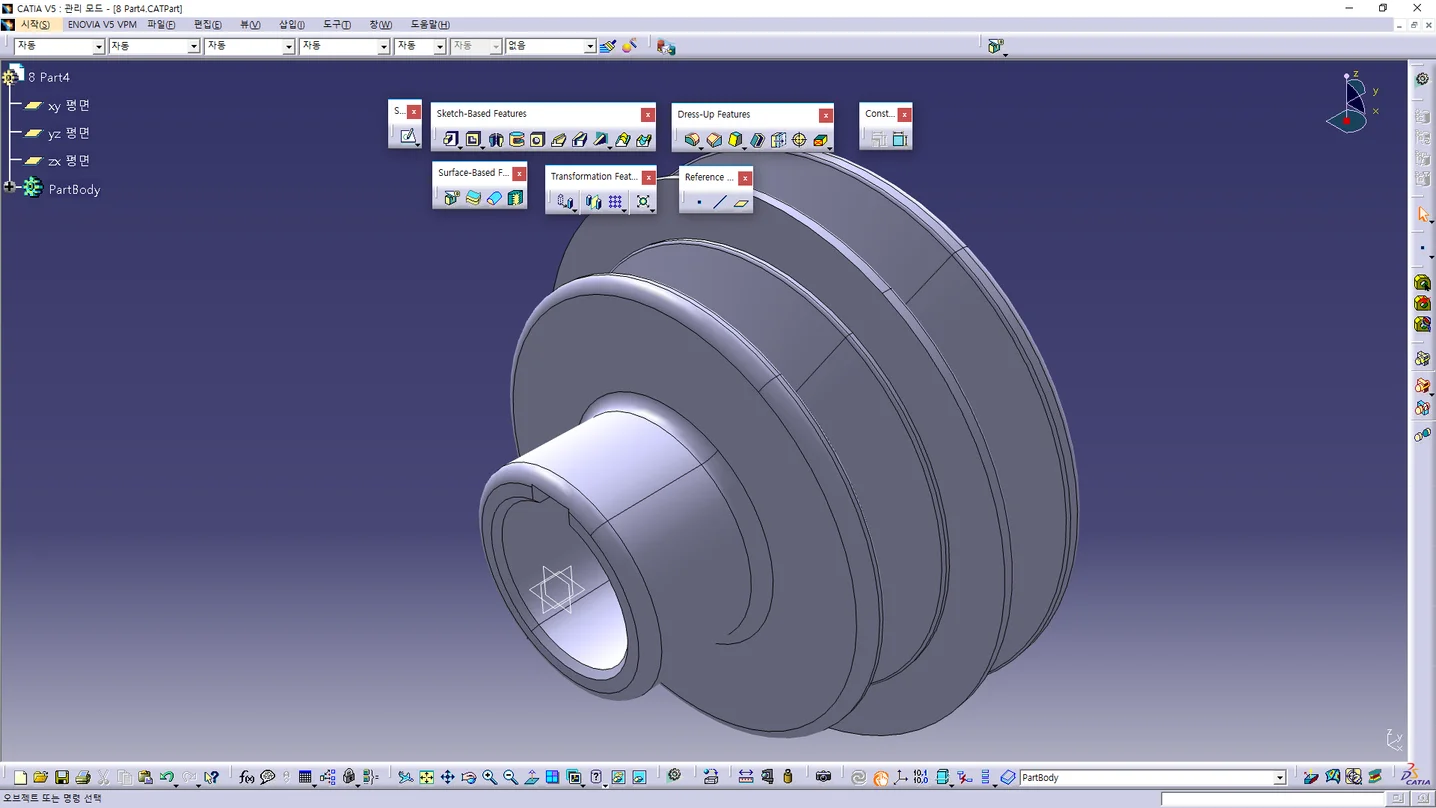
Task: Select the Thickness tool
Action: (x=778, y=140)
